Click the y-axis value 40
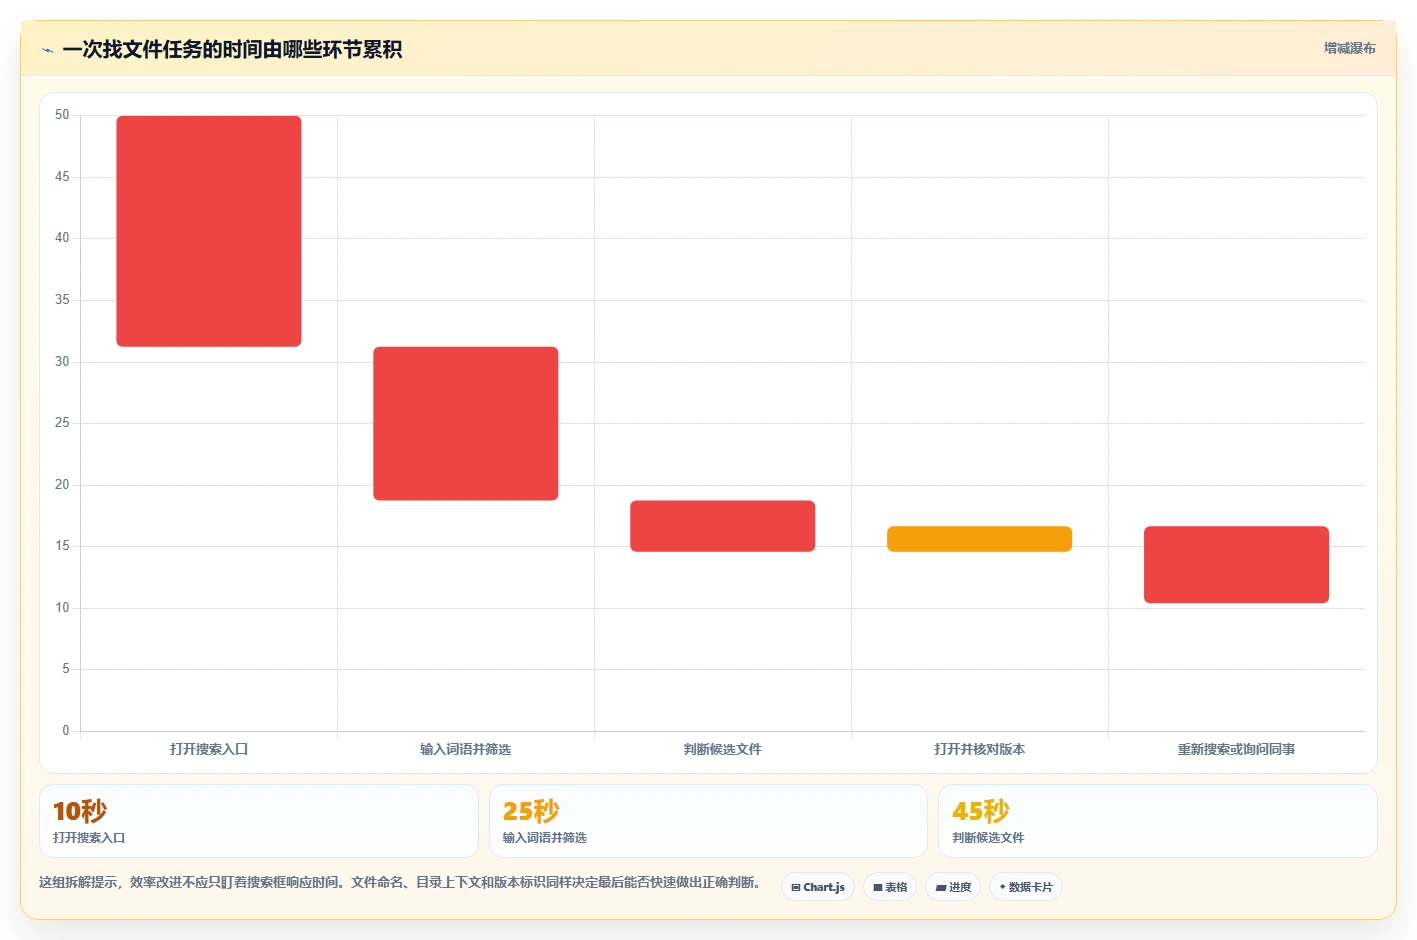1417x940 pixels. point(62,238)
